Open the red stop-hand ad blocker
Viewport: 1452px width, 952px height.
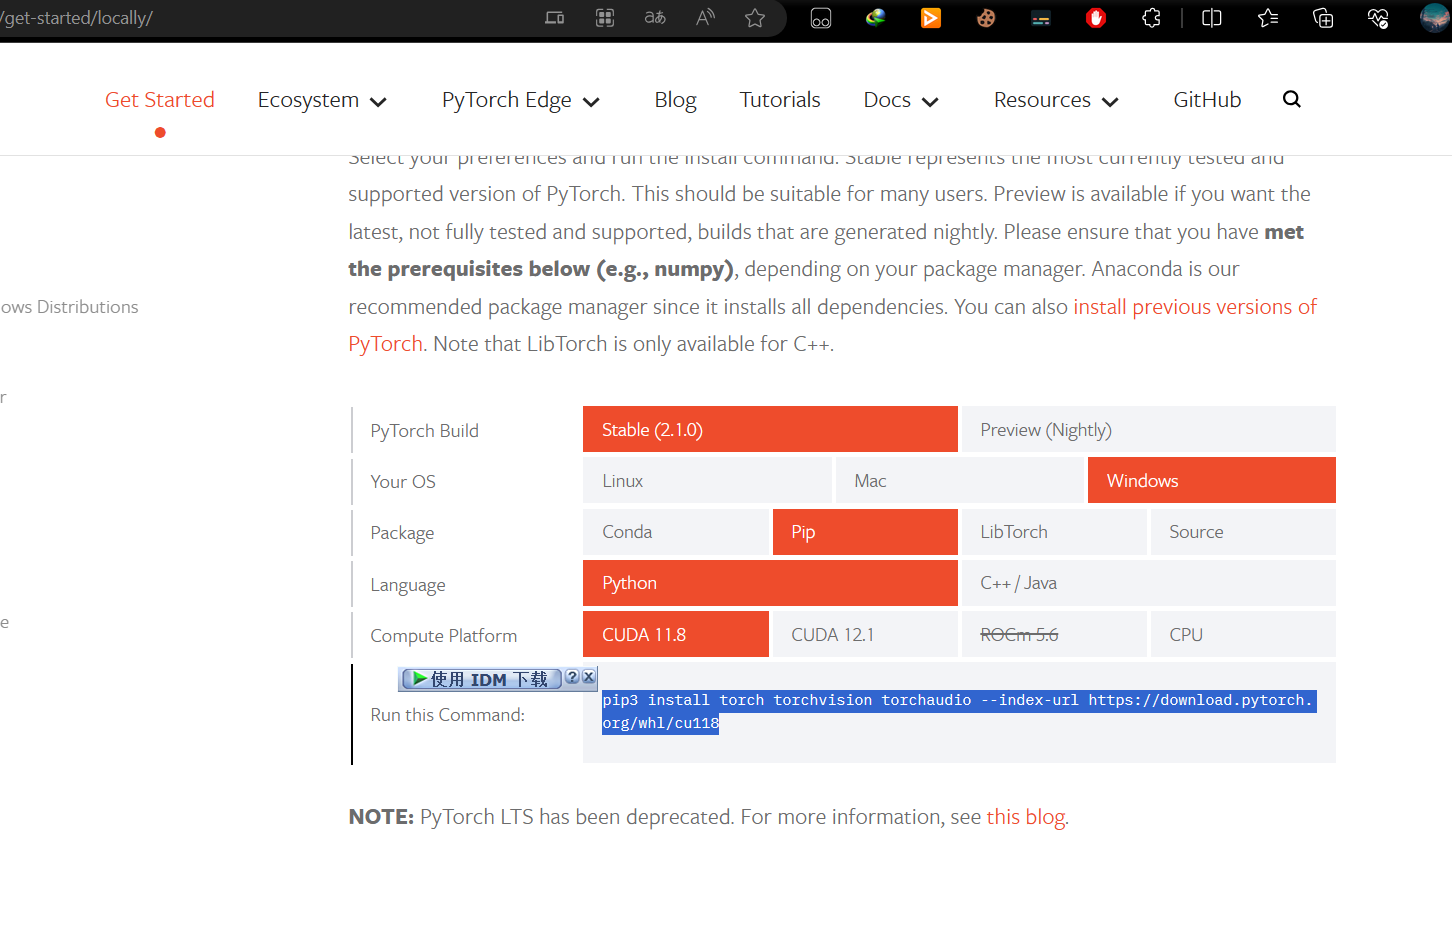[x=1096, y=18]
